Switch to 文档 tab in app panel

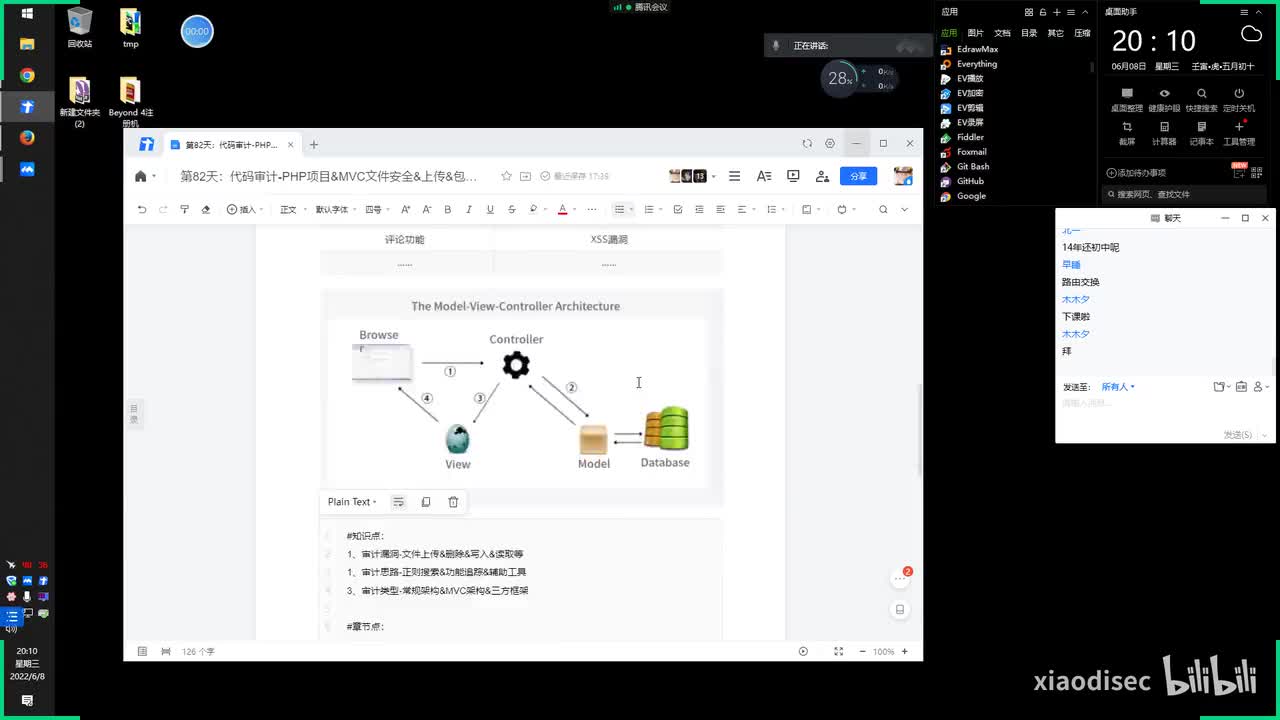tap(1002, 33)
